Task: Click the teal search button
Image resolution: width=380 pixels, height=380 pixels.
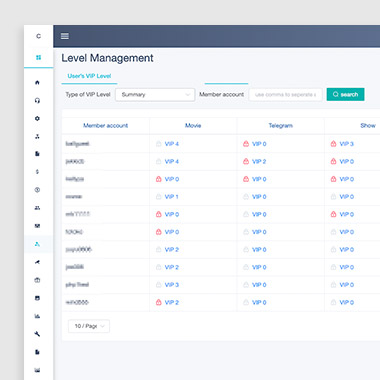Action: coord(345,94)
